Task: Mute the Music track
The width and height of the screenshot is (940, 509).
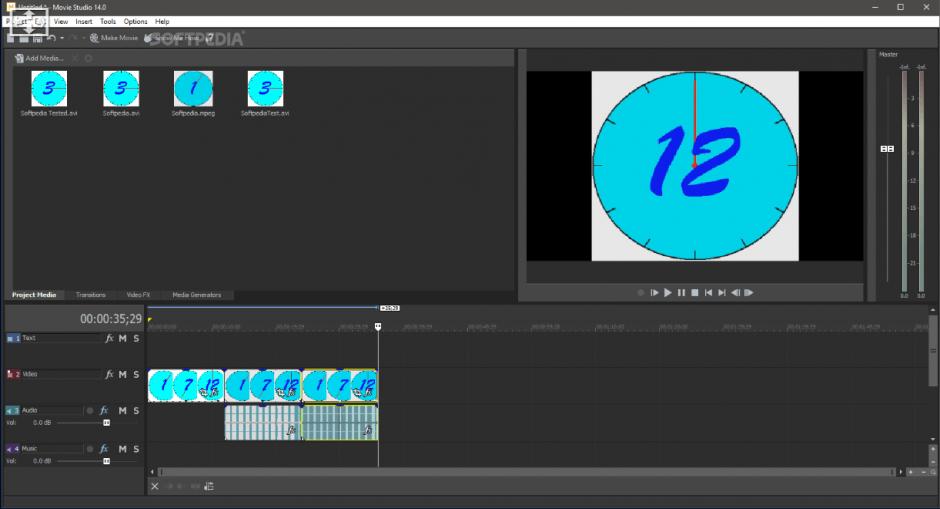Action: coord(122,449)
